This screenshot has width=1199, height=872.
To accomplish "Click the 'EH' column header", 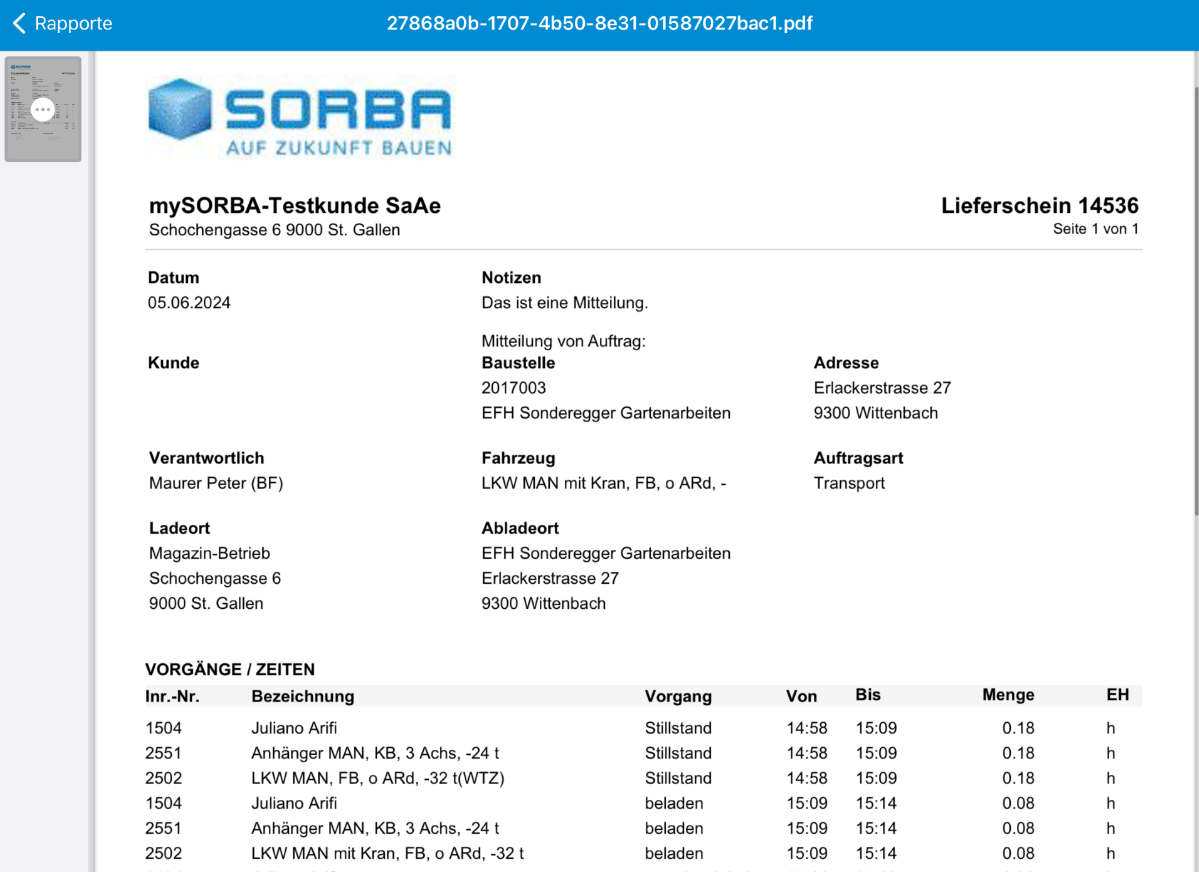I will pyautogui.click(x=1117, y=695).
